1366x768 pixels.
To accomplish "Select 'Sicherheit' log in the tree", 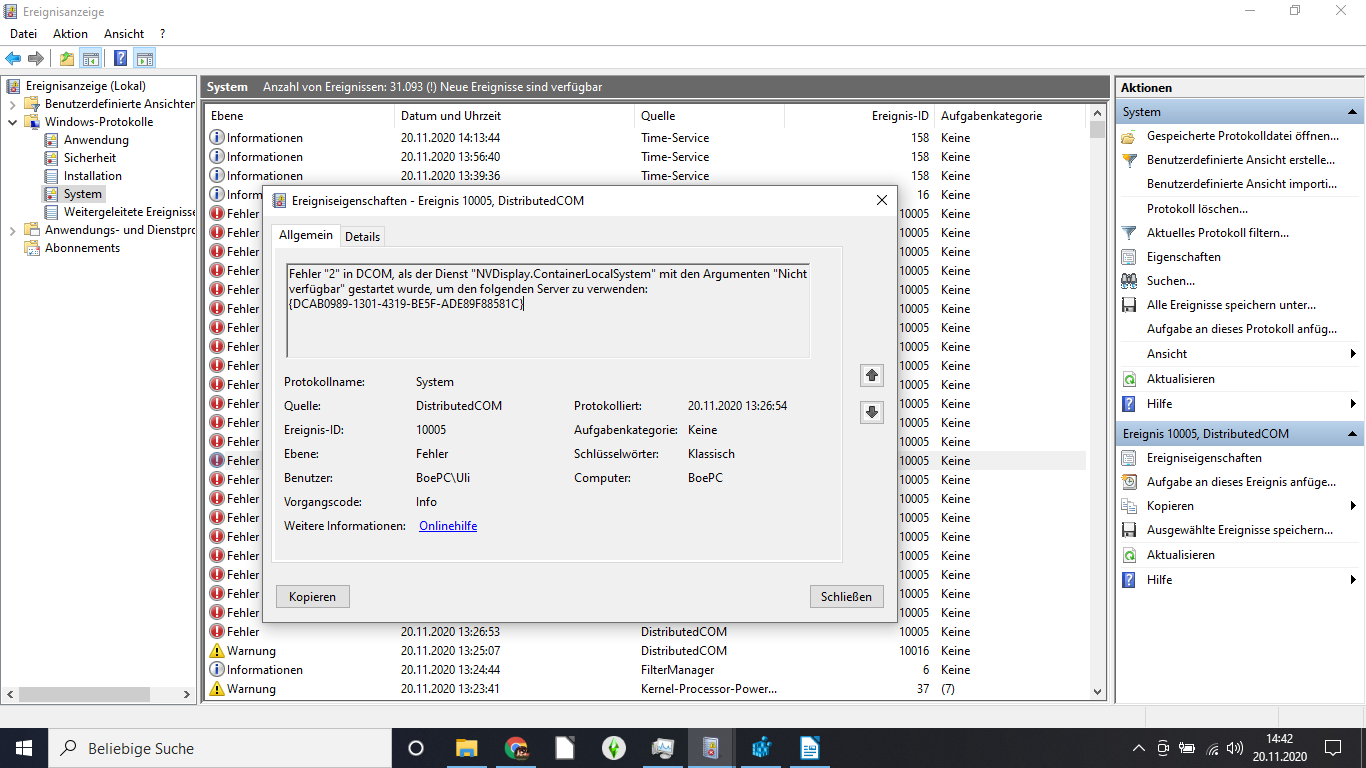I will pyautogui.click(x=90, y=158).
